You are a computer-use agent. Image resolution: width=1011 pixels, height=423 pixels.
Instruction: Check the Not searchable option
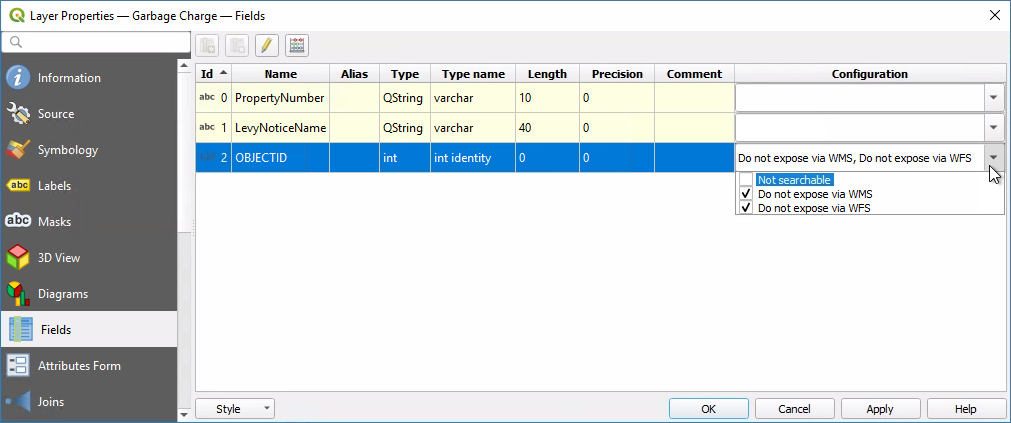[x=746, y=180]
